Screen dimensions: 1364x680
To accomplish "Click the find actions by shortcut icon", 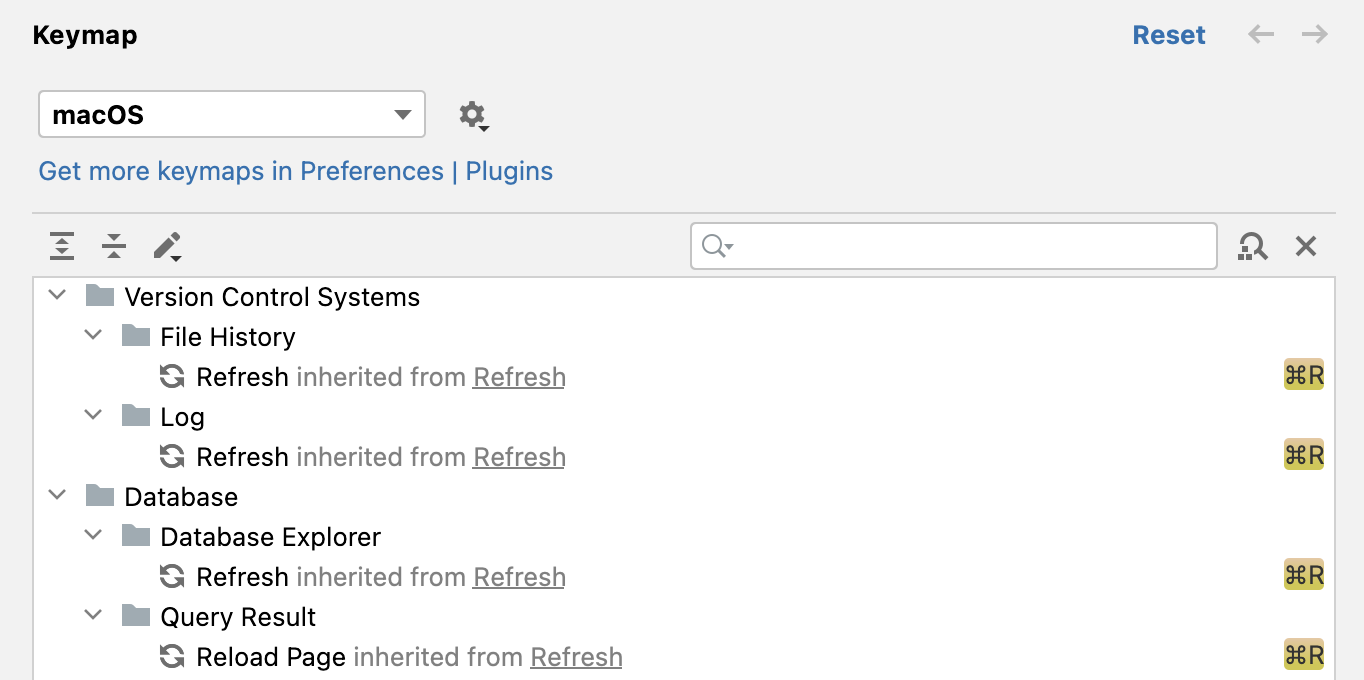I will pos(1252,245).
